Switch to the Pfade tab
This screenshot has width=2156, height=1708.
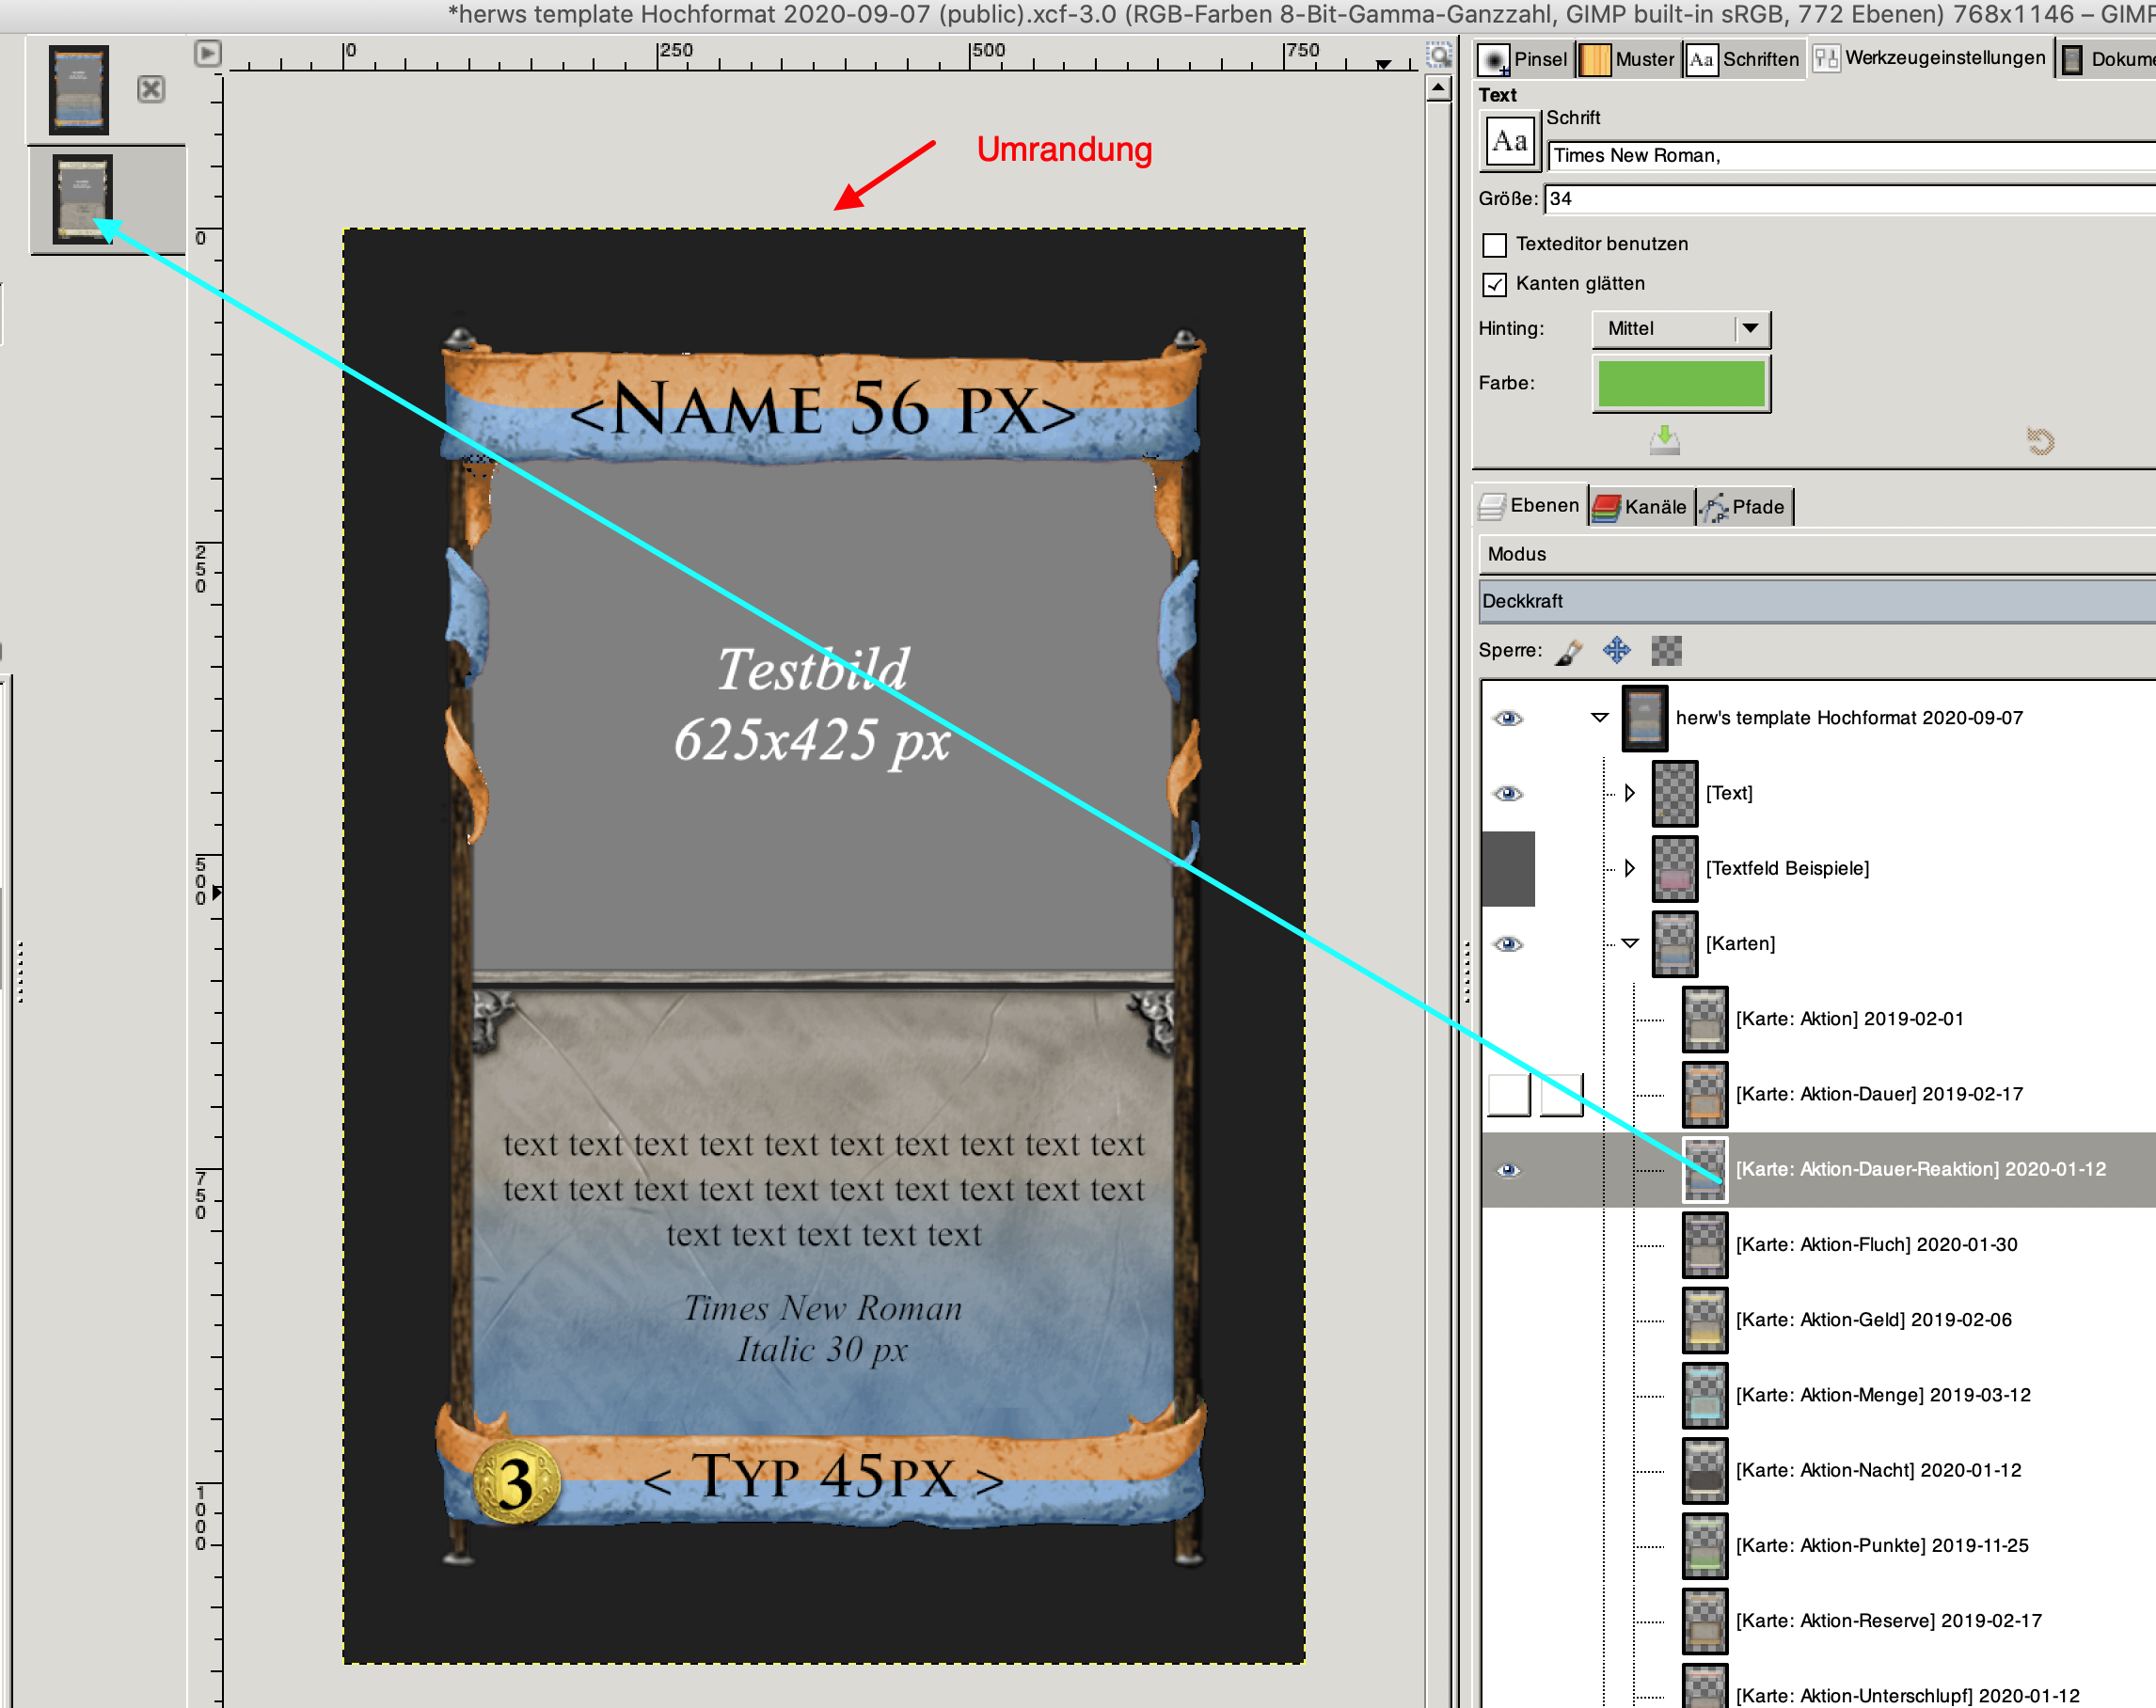(x=1743, y=507)
